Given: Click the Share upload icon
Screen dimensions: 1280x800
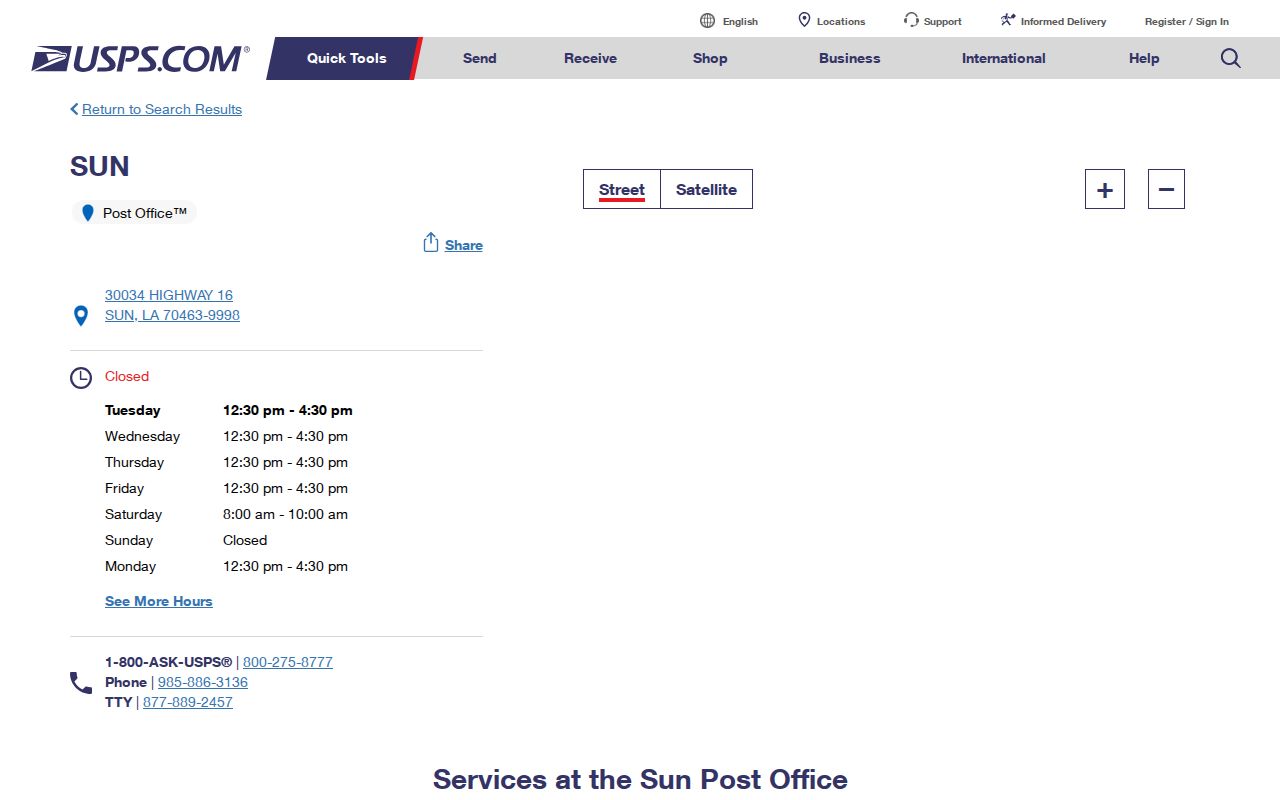Looking at the screenshot, I should pos(431,243).
